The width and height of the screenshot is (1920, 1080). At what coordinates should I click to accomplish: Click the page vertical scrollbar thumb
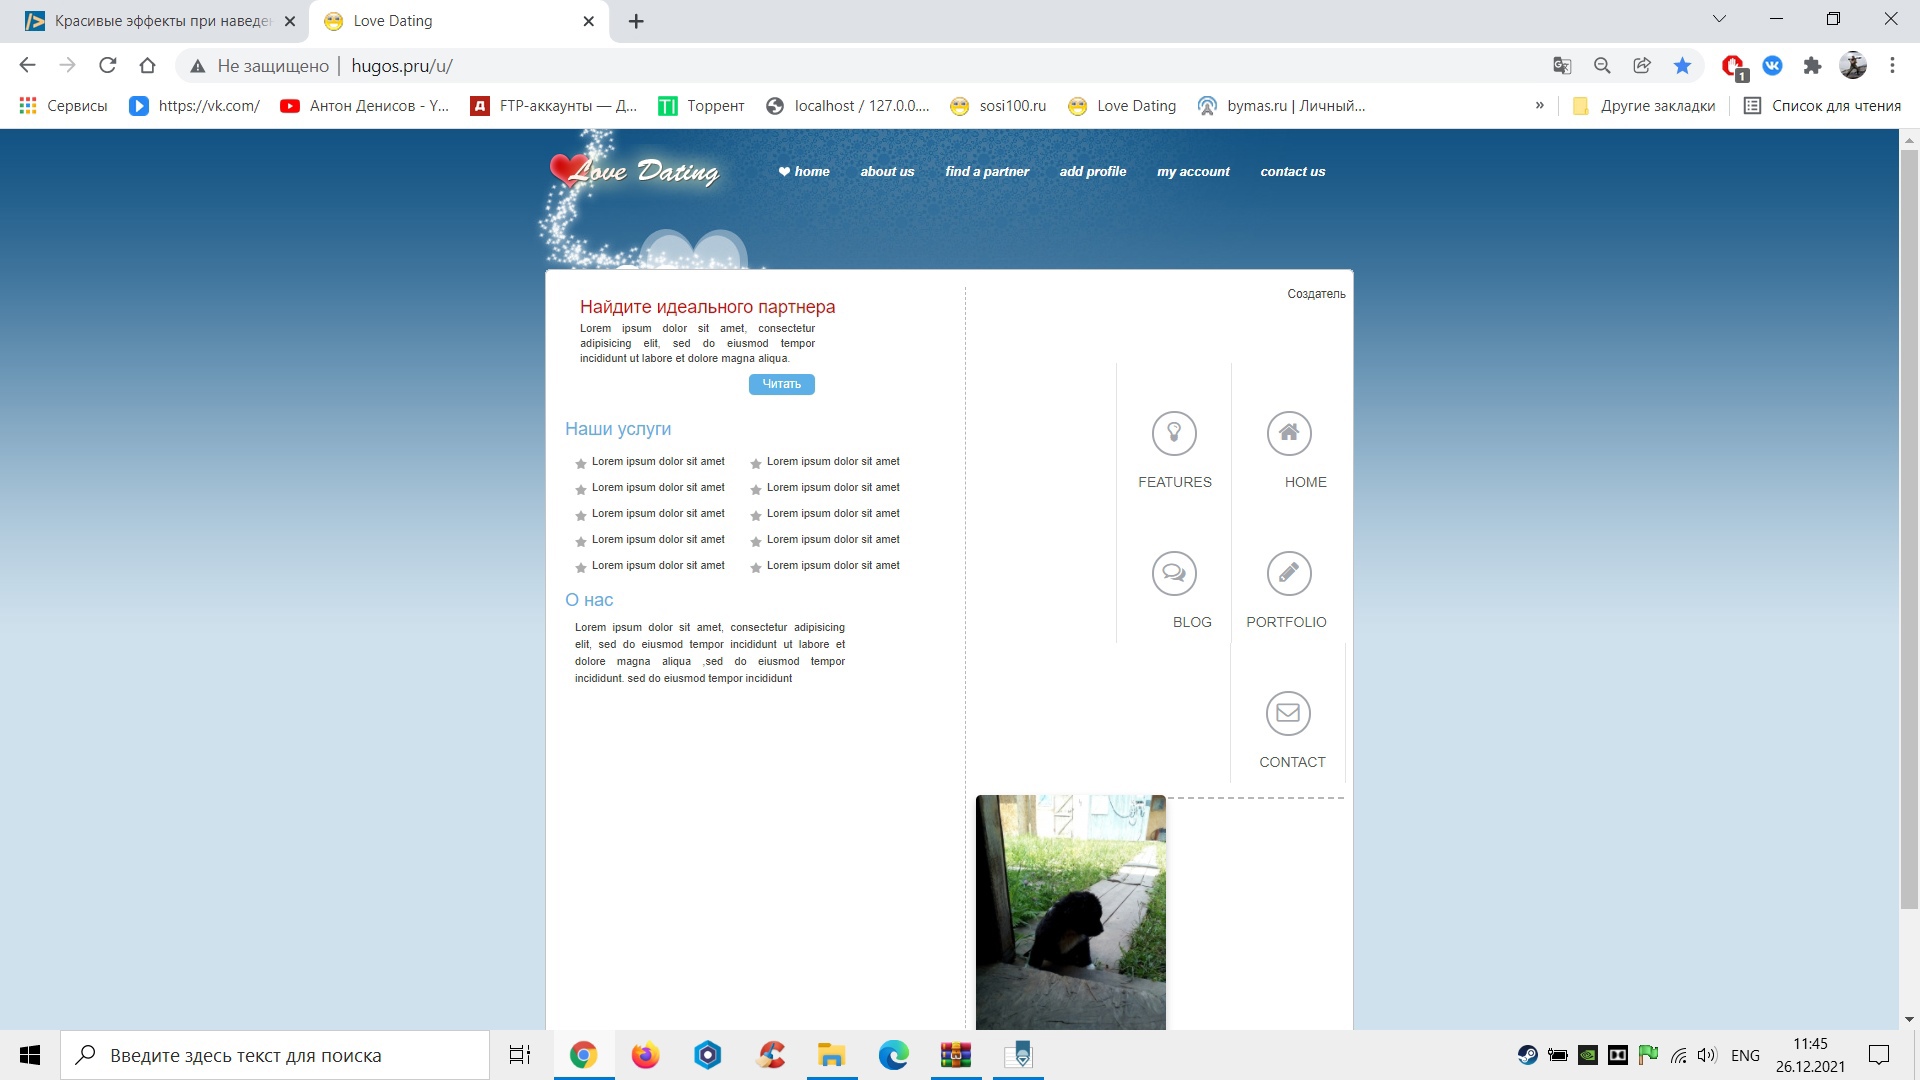(x=1908, y=530)
